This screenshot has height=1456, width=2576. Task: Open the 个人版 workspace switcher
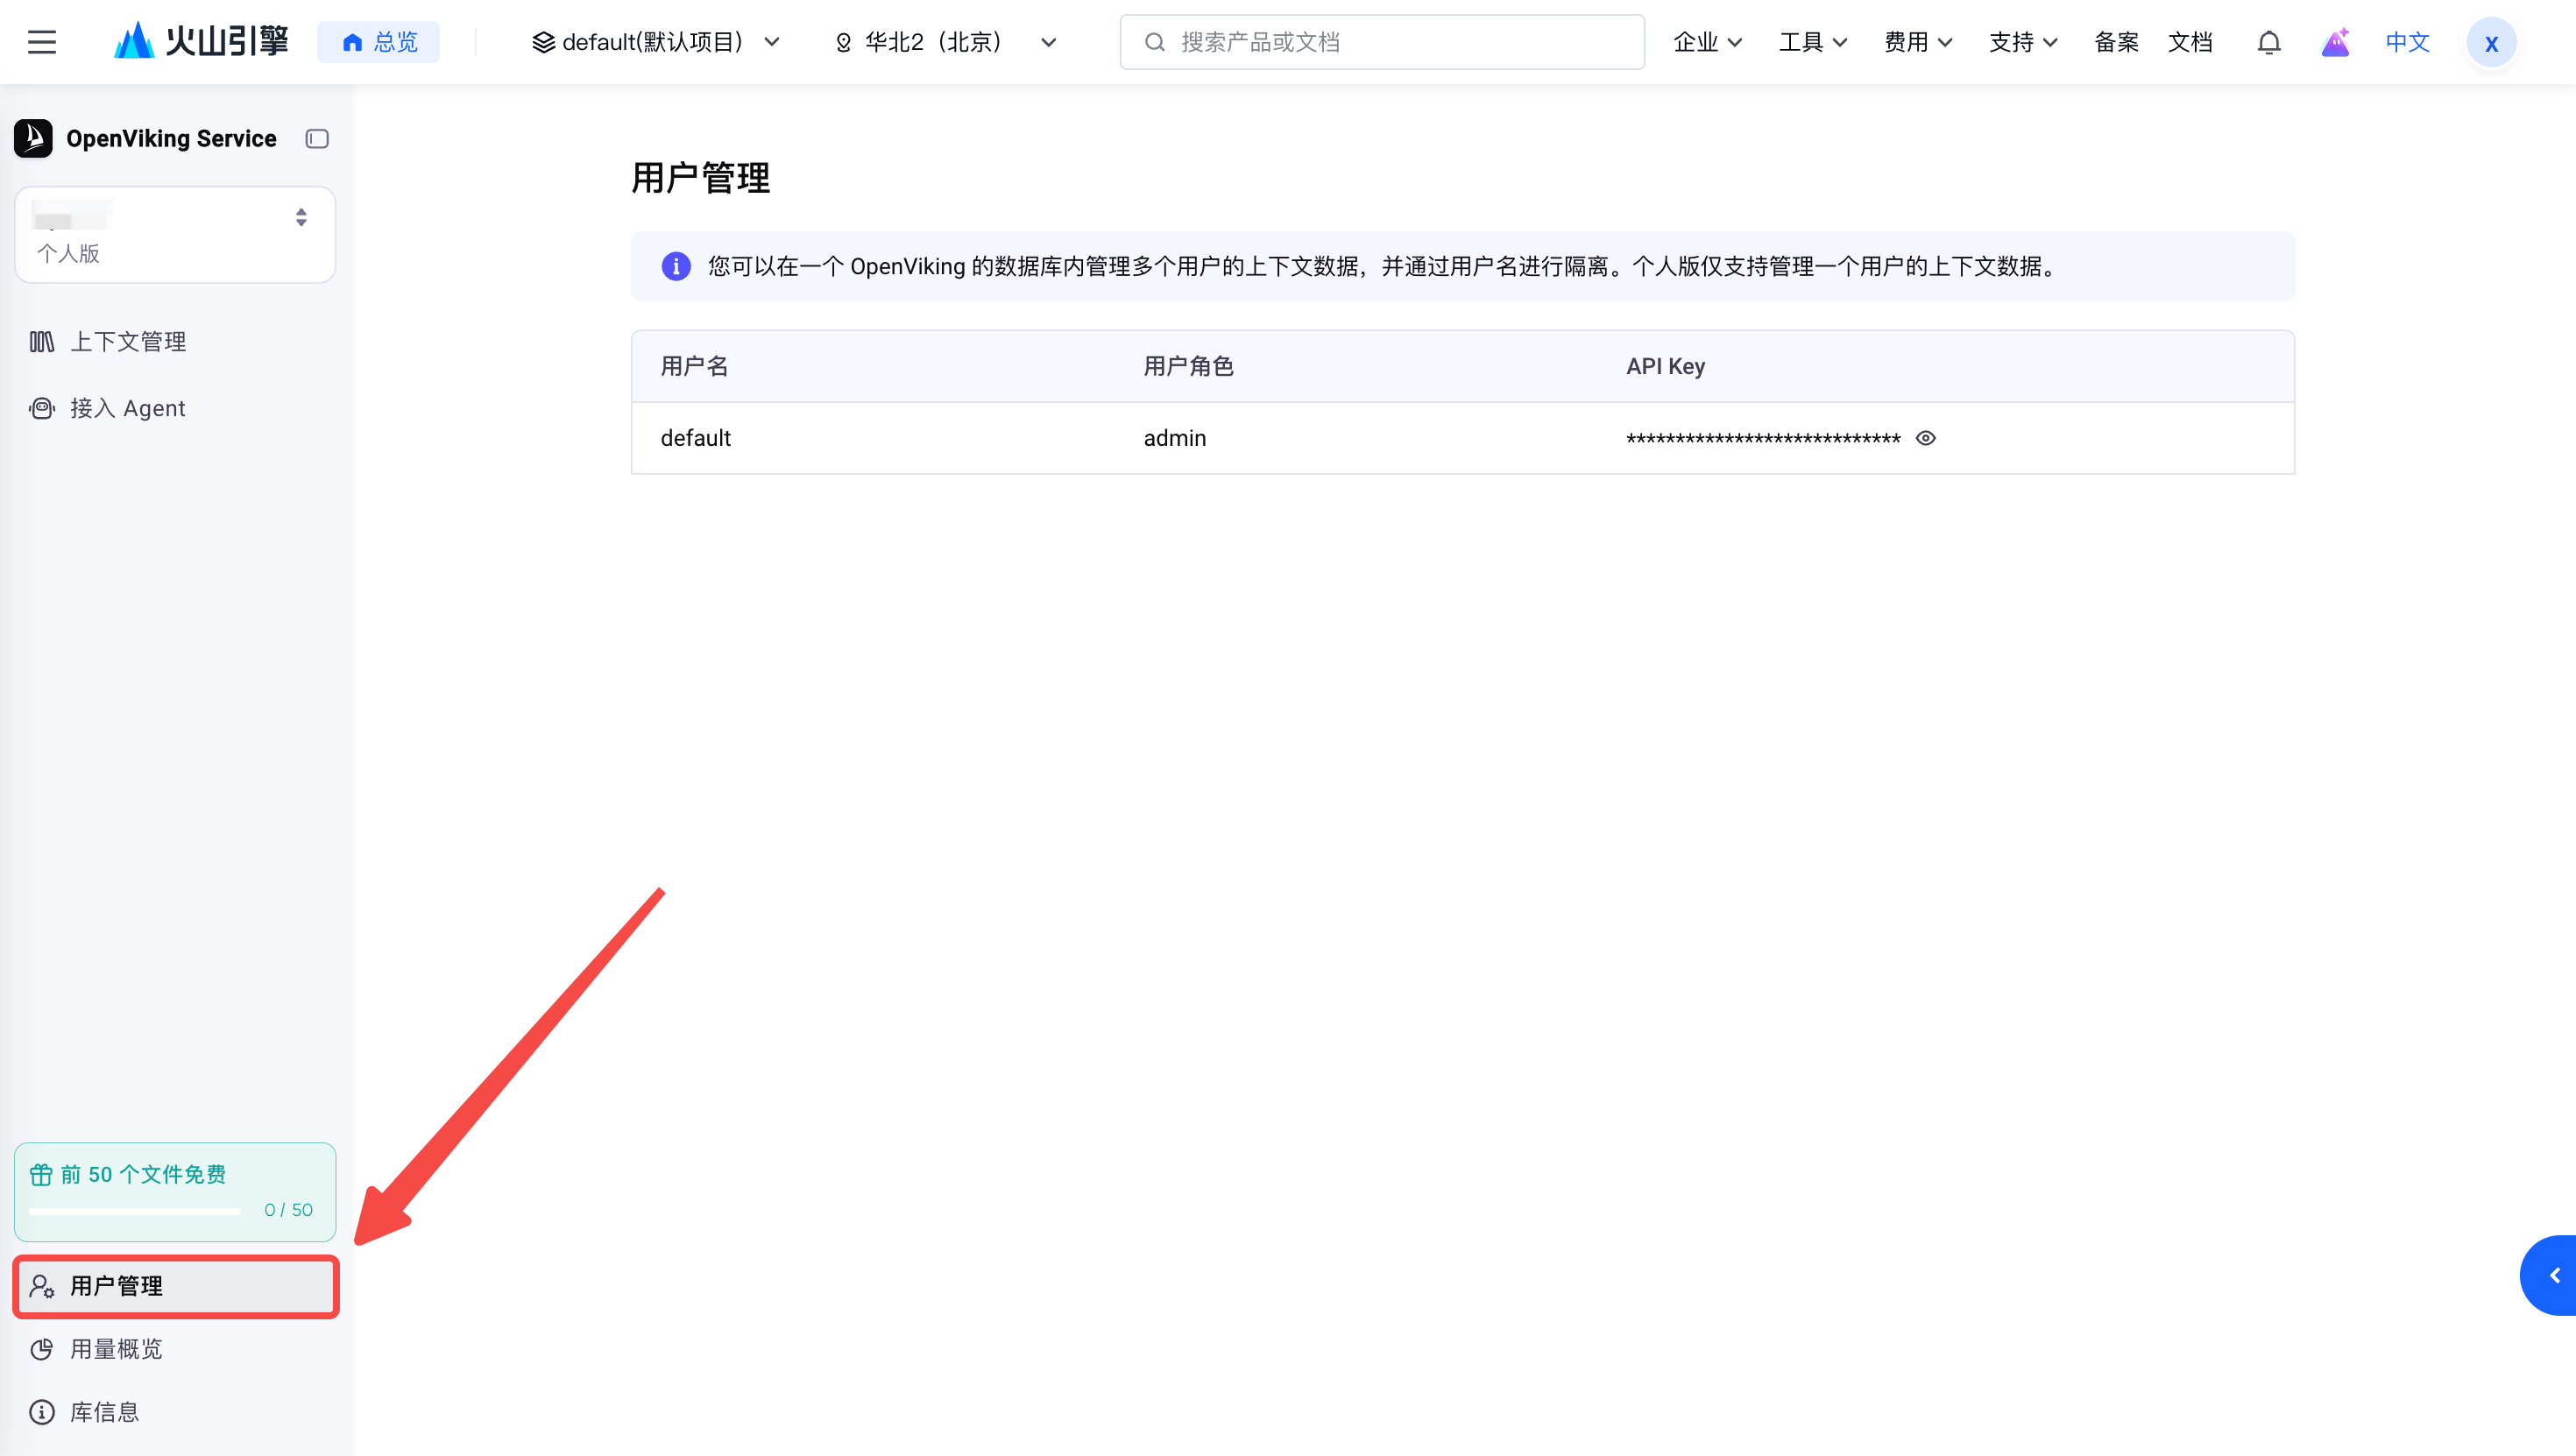(x=175, y=234)
